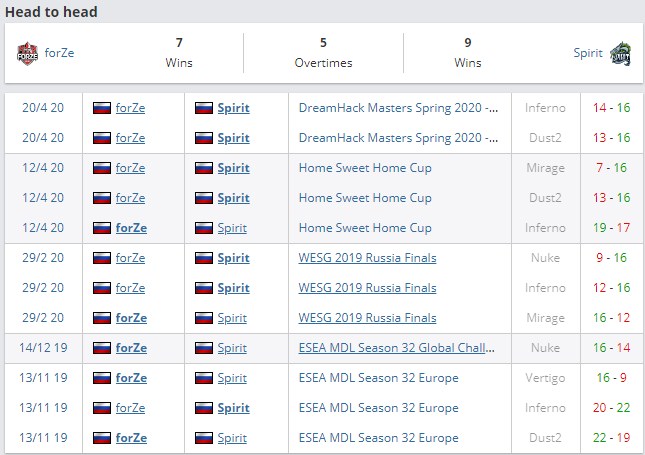This screenshot has height=455, width=645.
Task: Click Spirit's Russian flag in first row
Action: [204, 108]
